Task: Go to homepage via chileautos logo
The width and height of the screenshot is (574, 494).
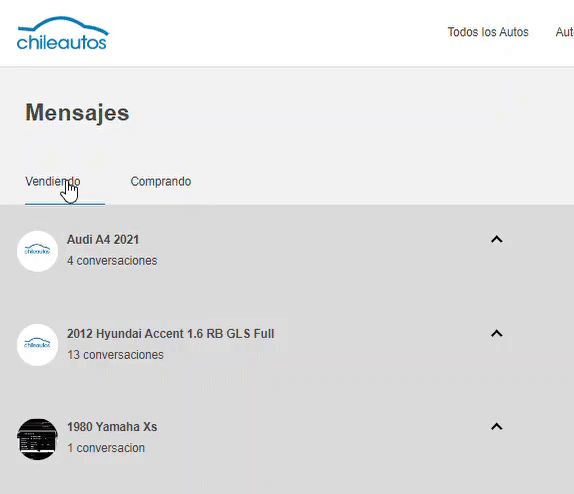Action: pos(63,33)
